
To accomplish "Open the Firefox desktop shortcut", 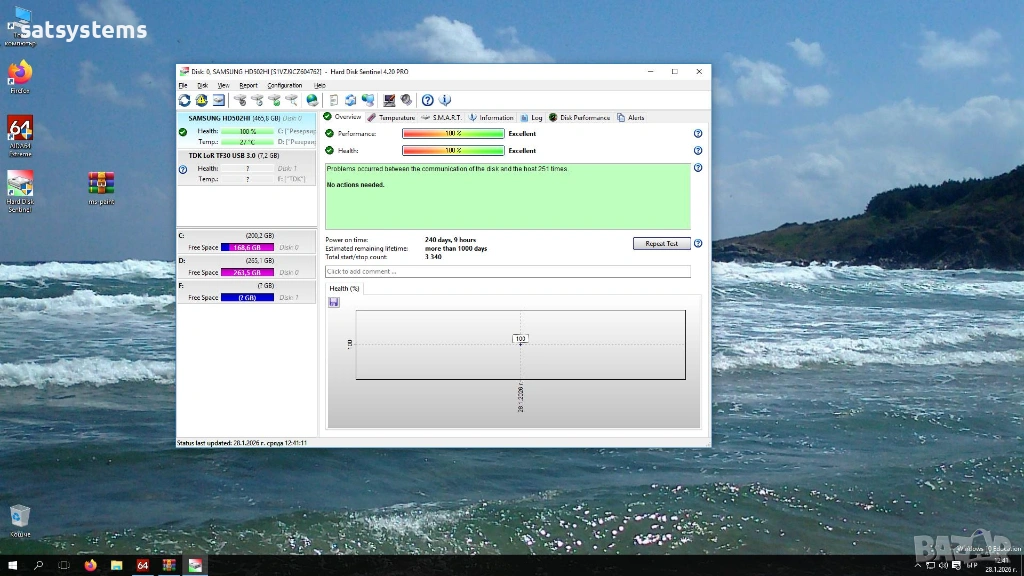I will pyautogui.click(x=19, y=74).
